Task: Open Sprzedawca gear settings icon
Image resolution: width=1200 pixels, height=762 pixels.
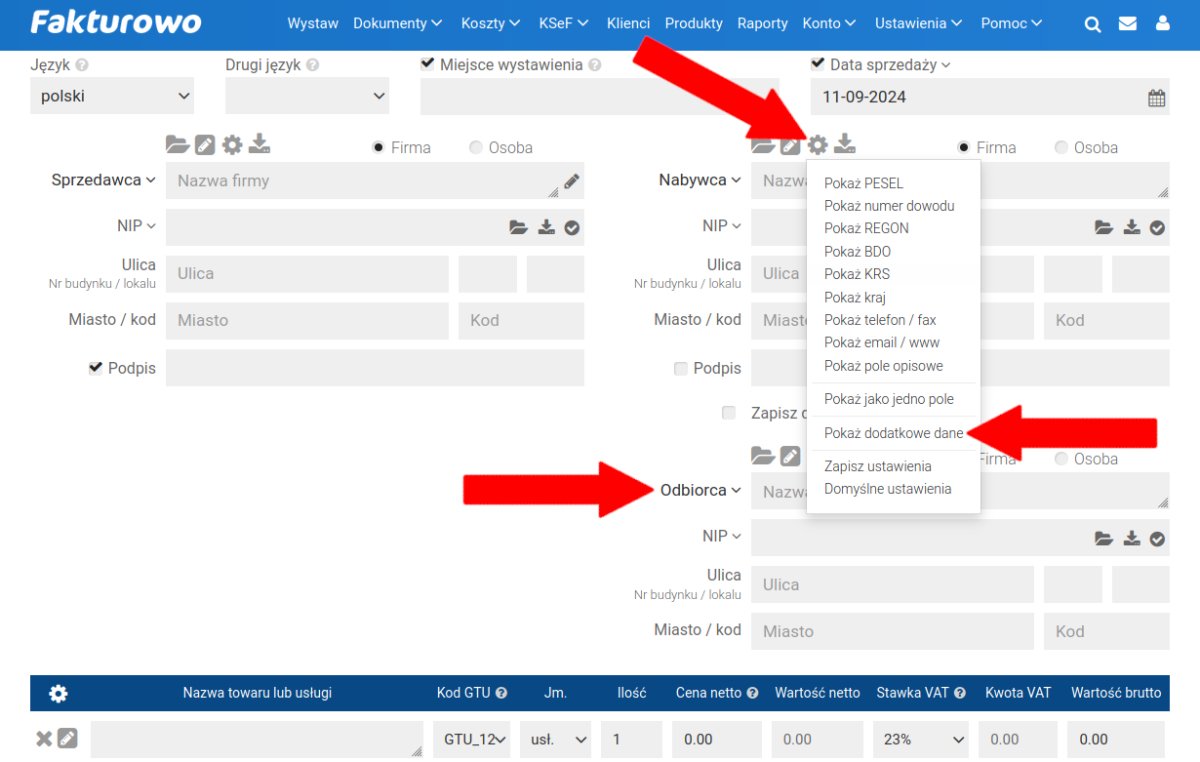Action: (232, 145)
